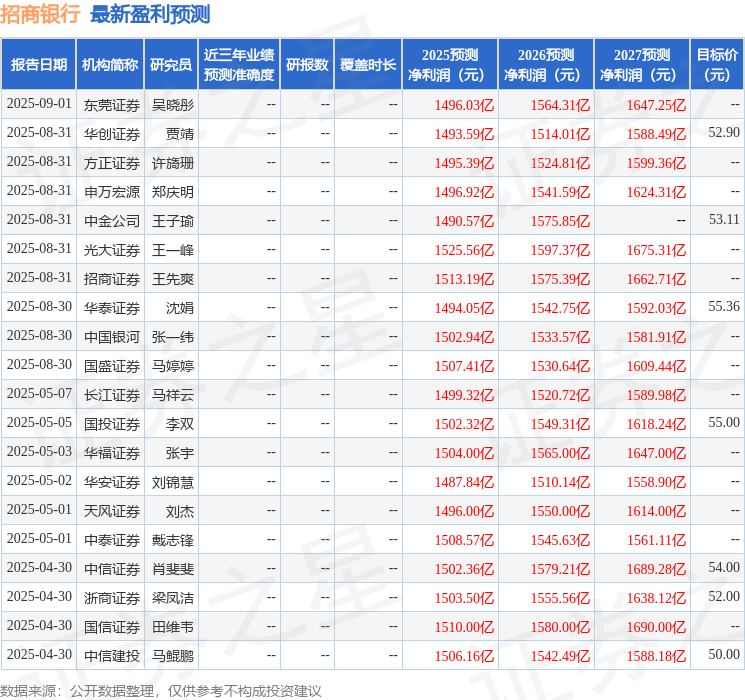Sort by 报告日期 column header

[x=39, y=65]
